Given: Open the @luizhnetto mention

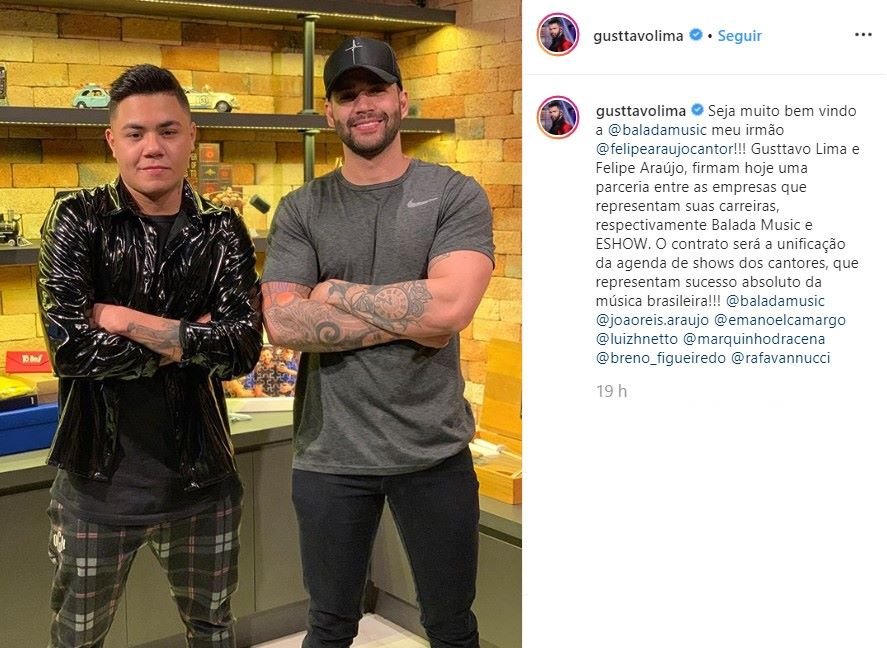Looking at the screenshot, I should (636, 339).
